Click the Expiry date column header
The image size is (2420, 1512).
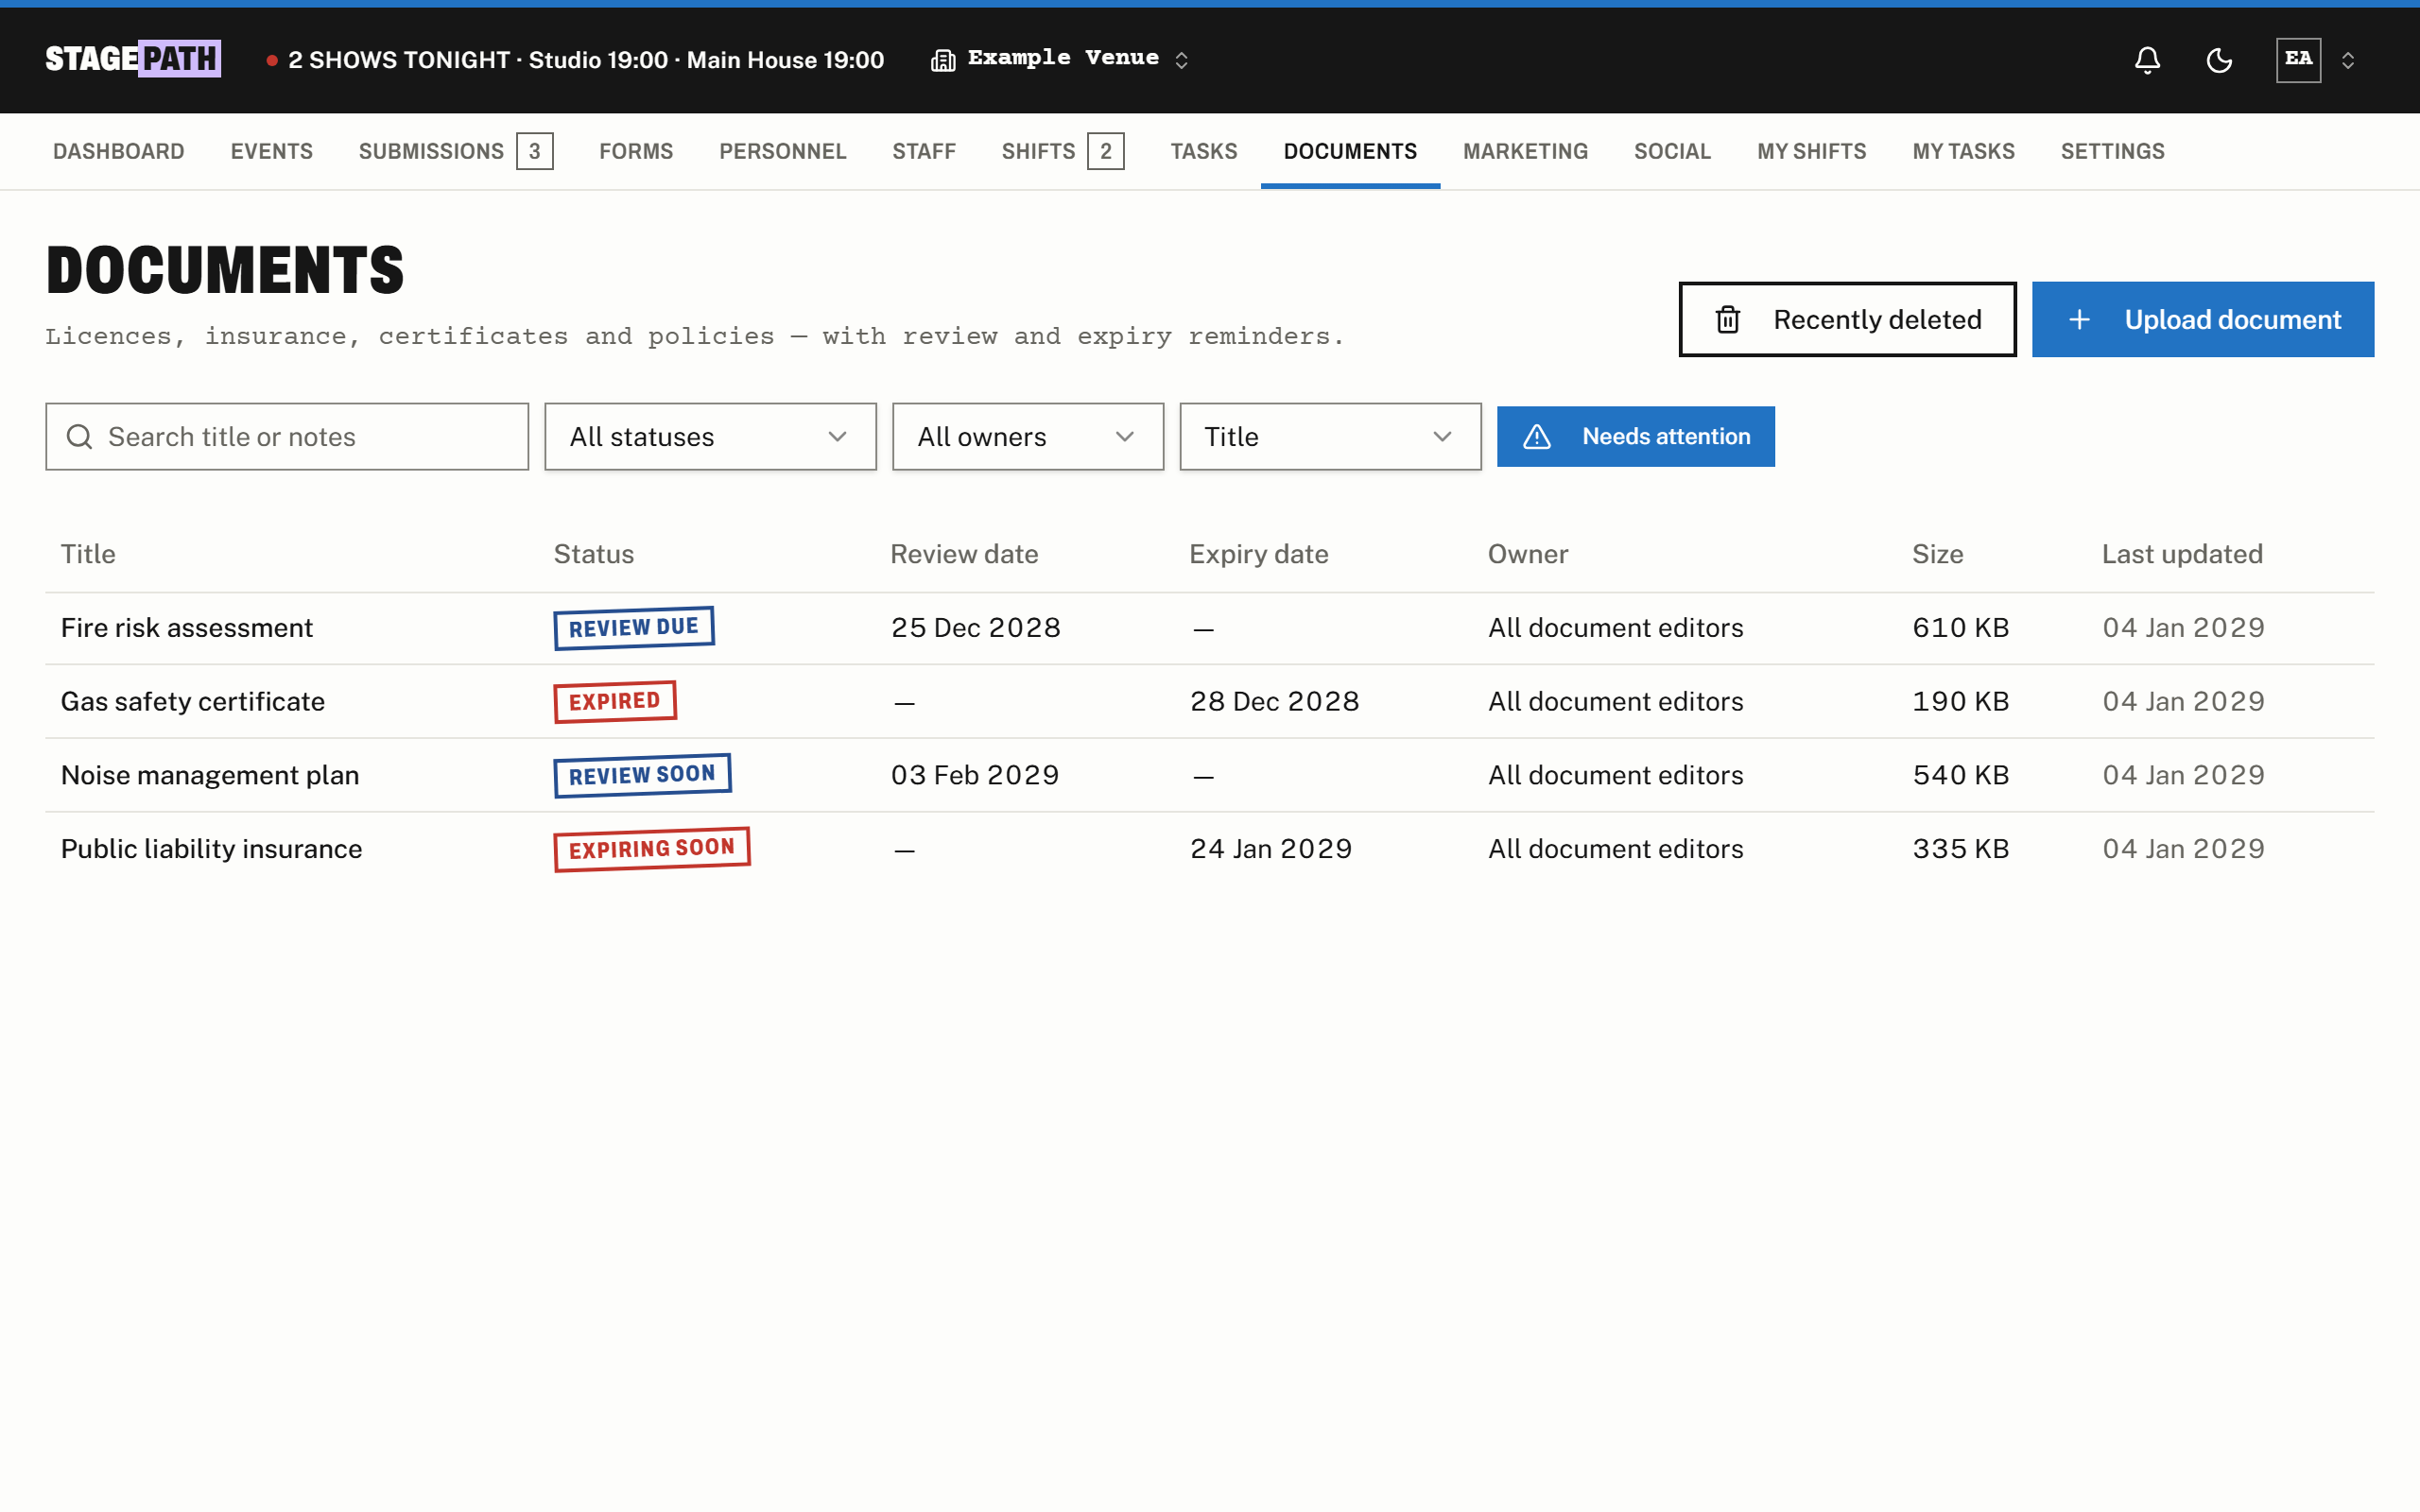coord(1258,554)
